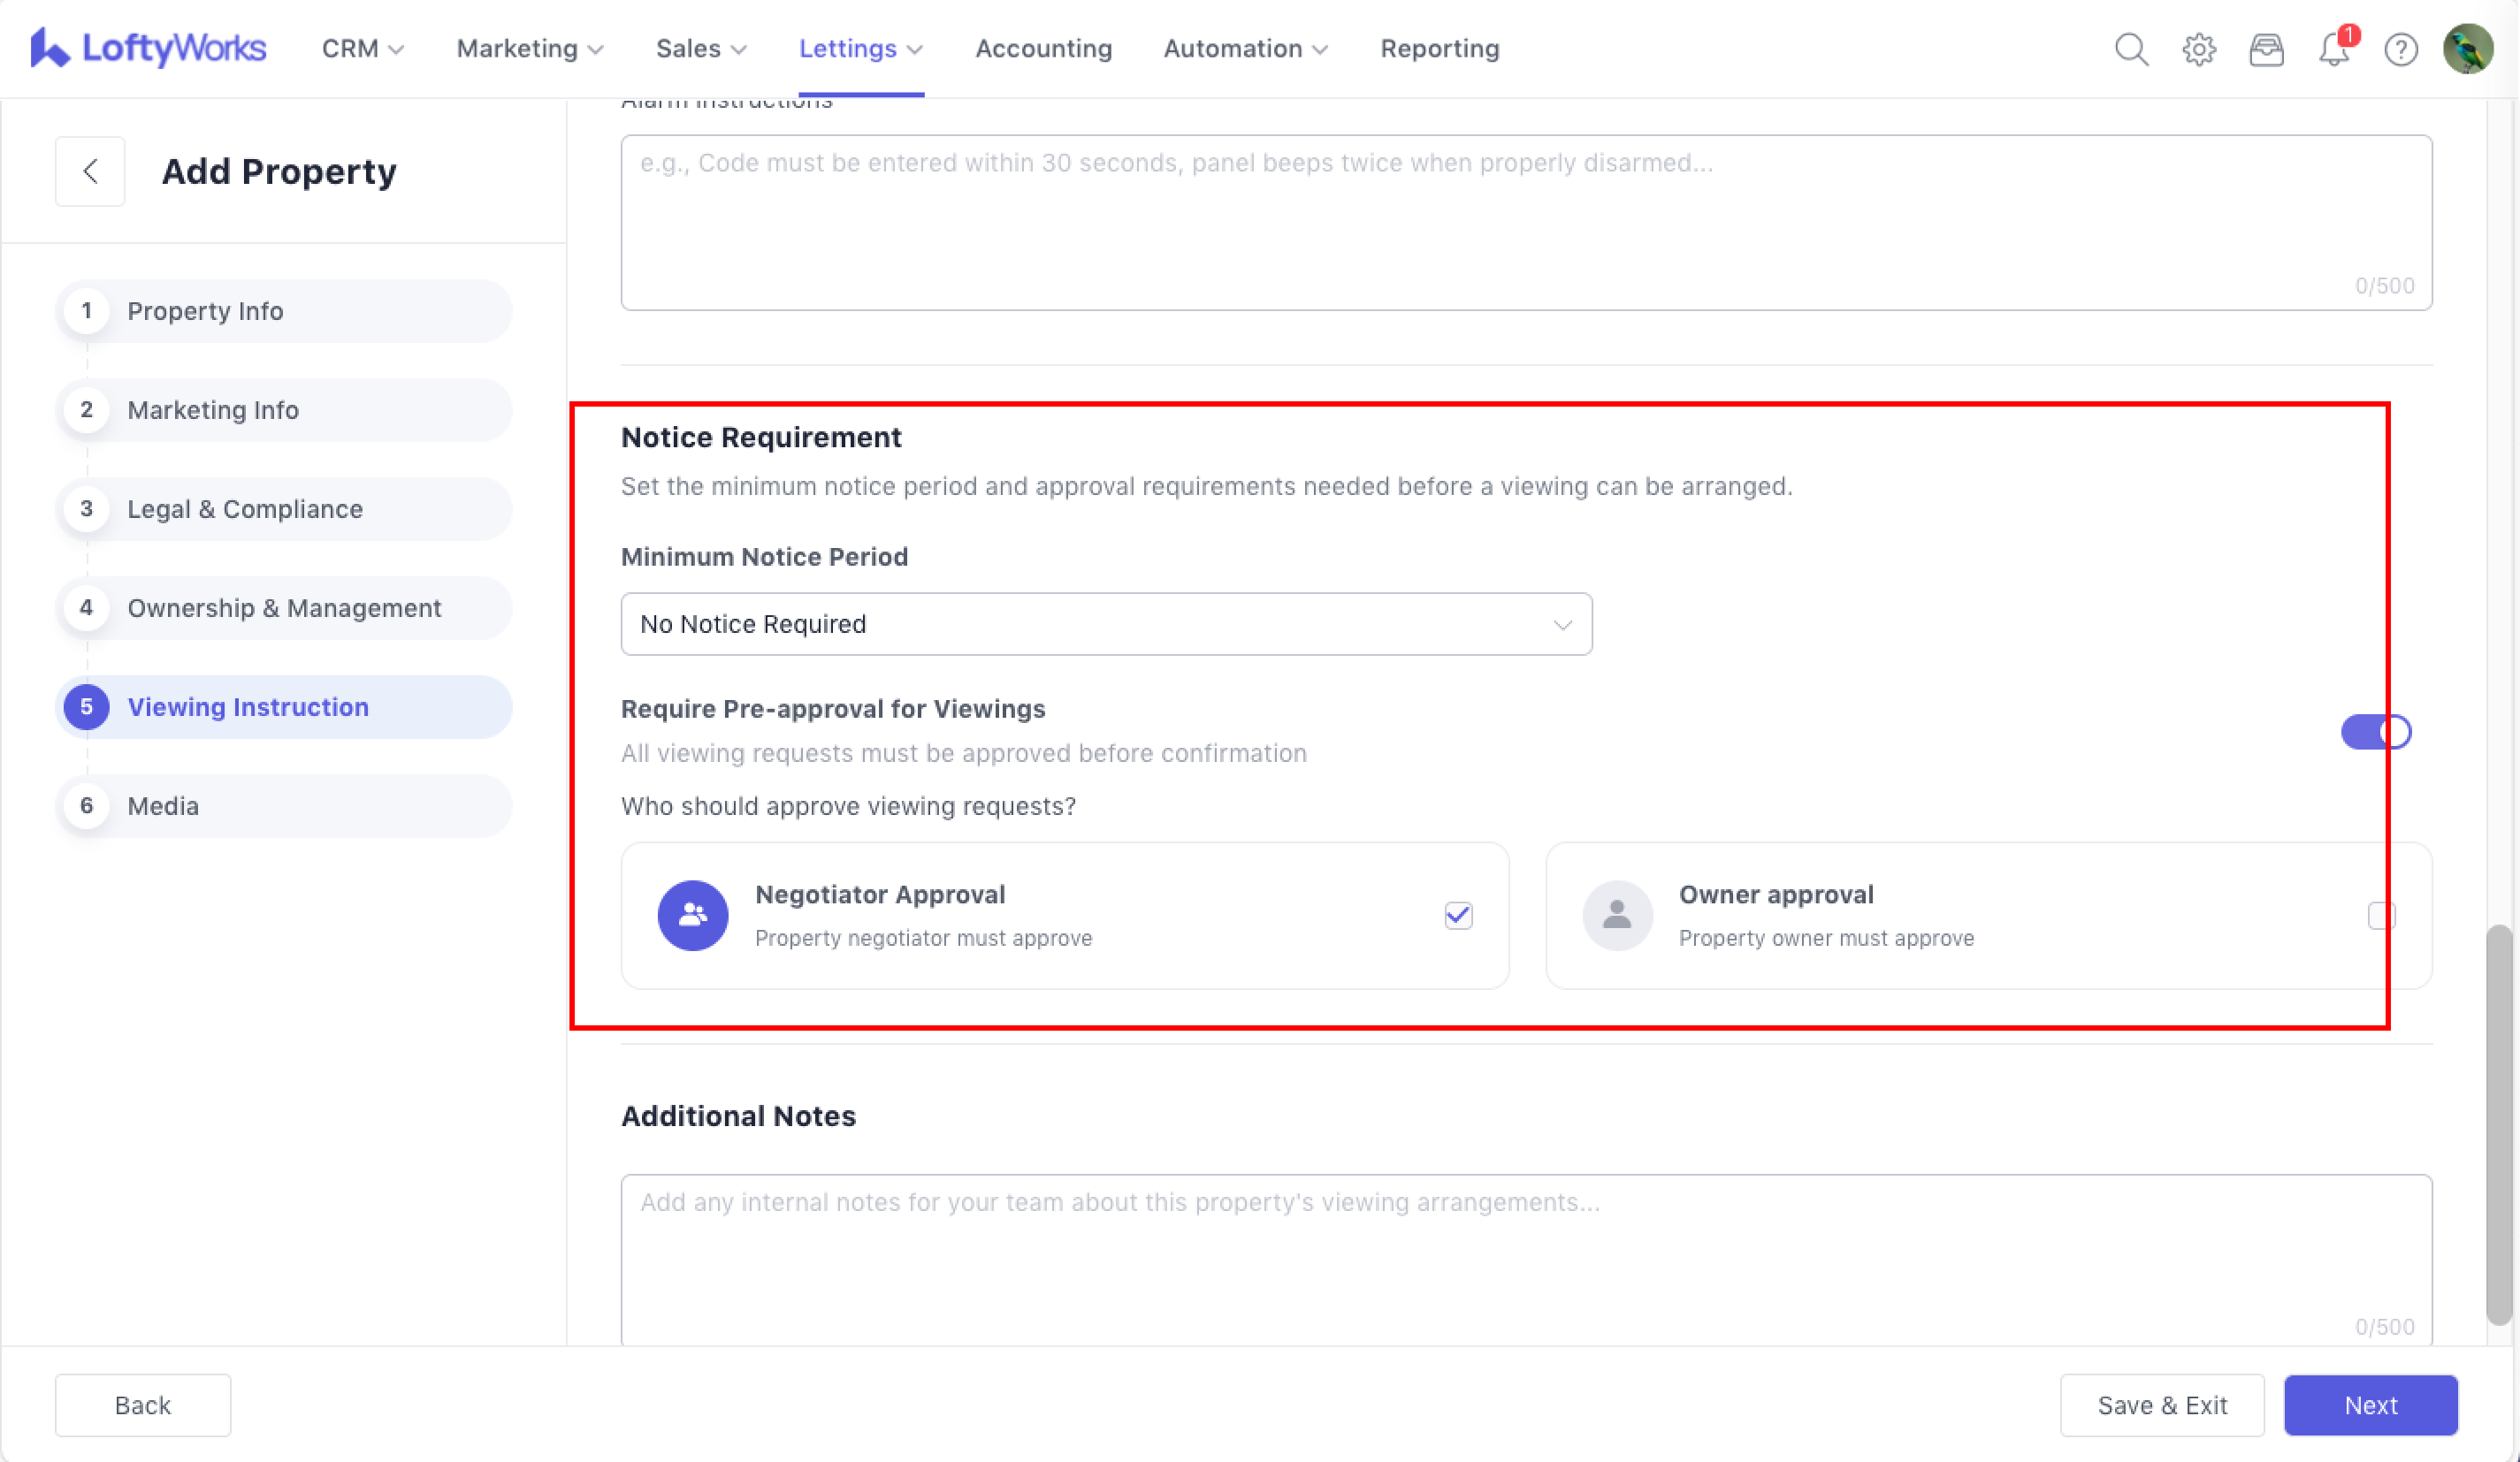2520x1462 pixels.
Task: Click the back arrow beside Add Property
Action: coord(90,171)
